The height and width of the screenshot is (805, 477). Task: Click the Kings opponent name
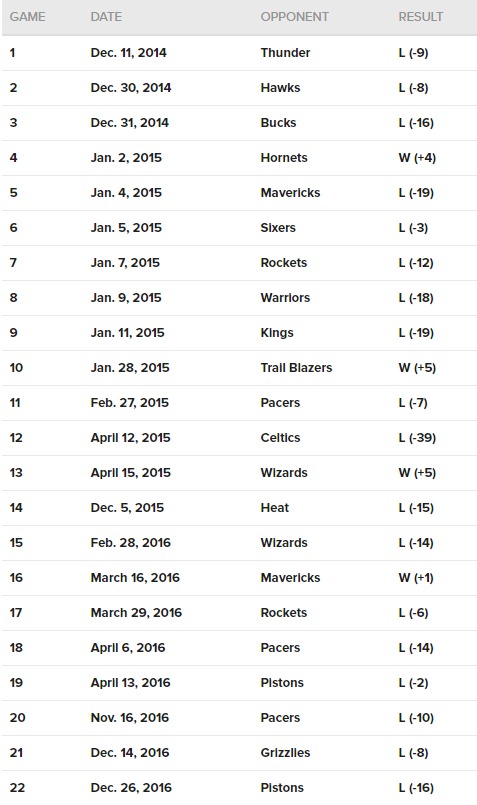pos(277,333)
